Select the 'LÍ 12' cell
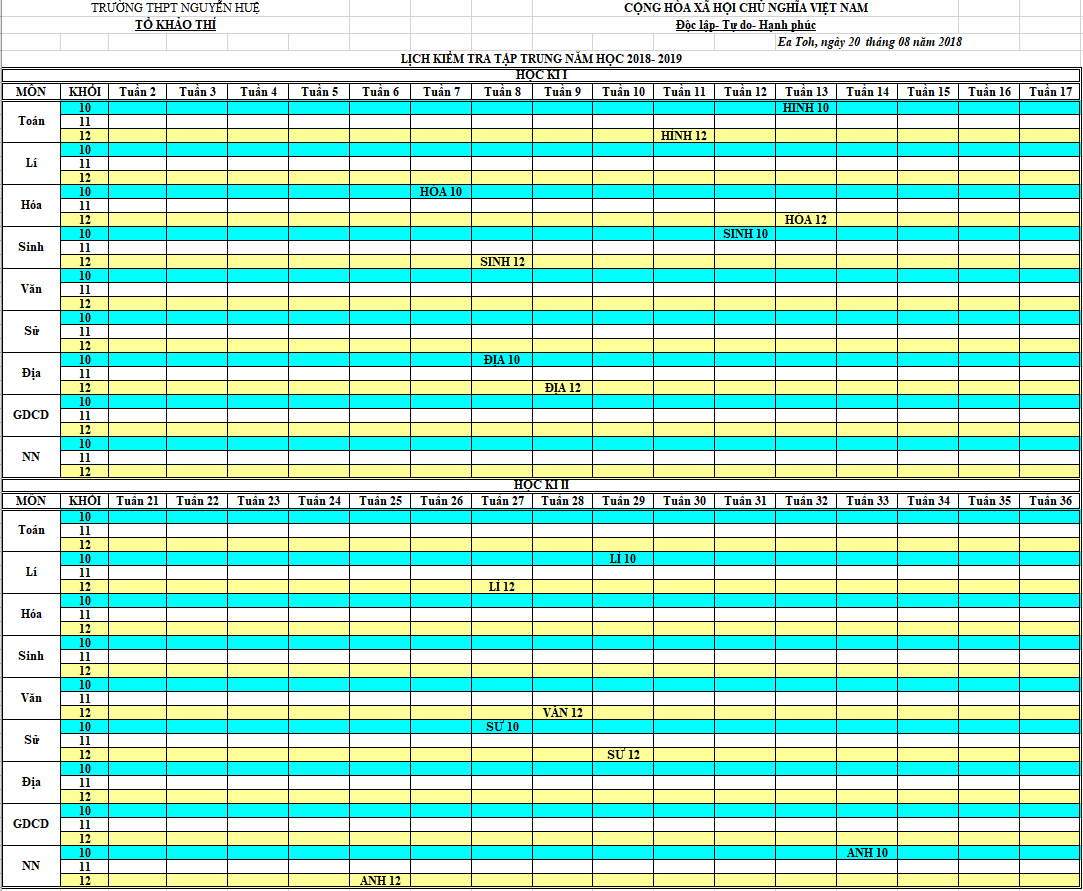The image size is (1083, 891). tap(502, 587)
